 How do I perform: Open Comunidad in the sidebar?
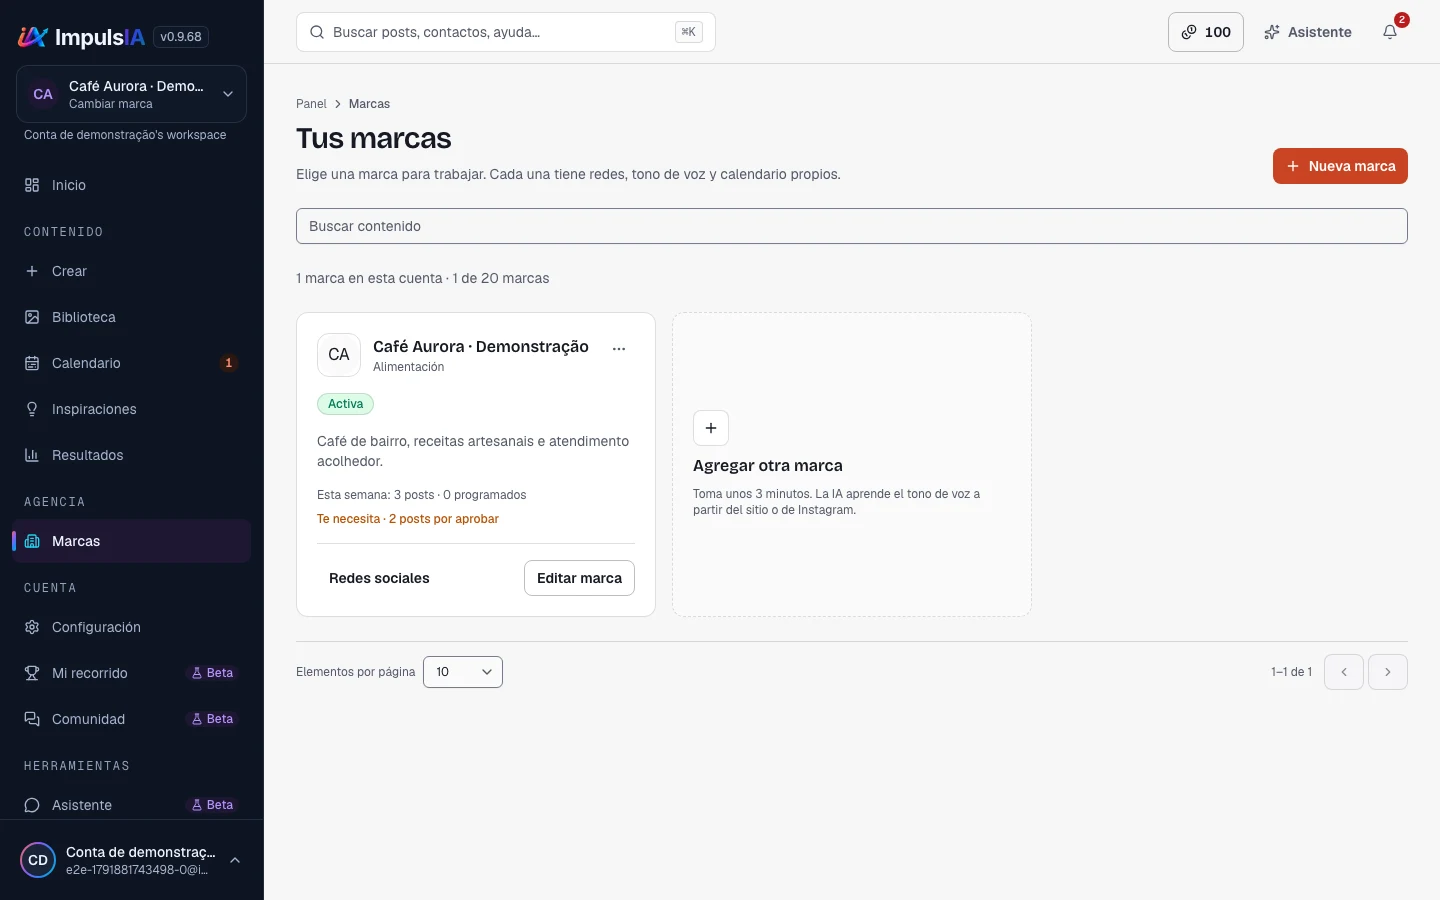coord(131,719)
